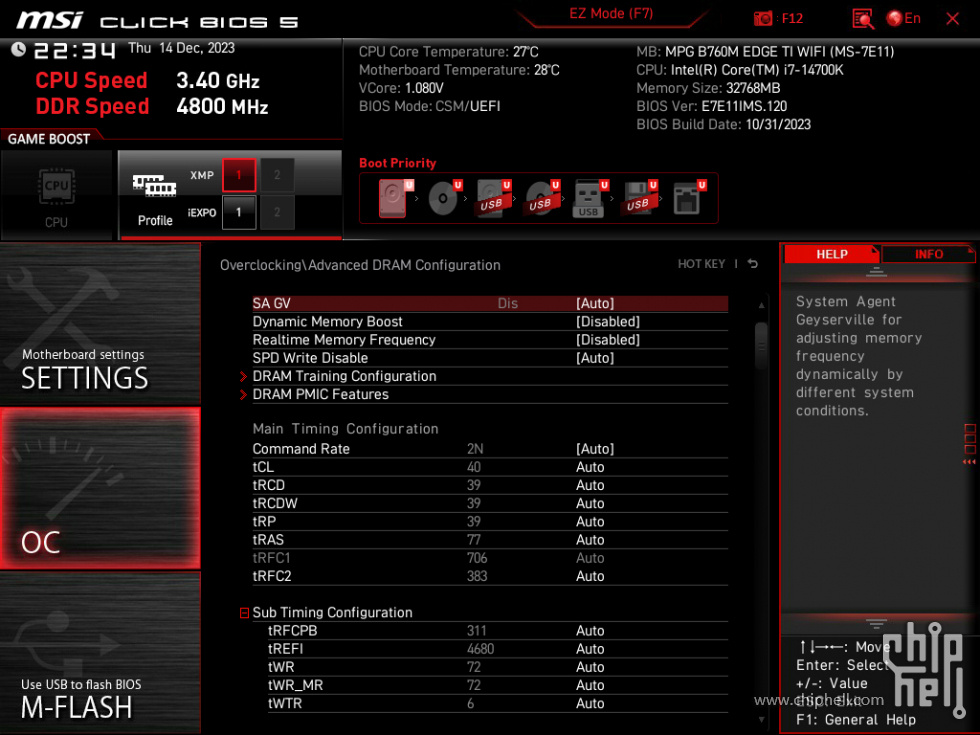Select the USB CD-ROM boot device icon
Screen dimensions: 980x735
point(541,198)
